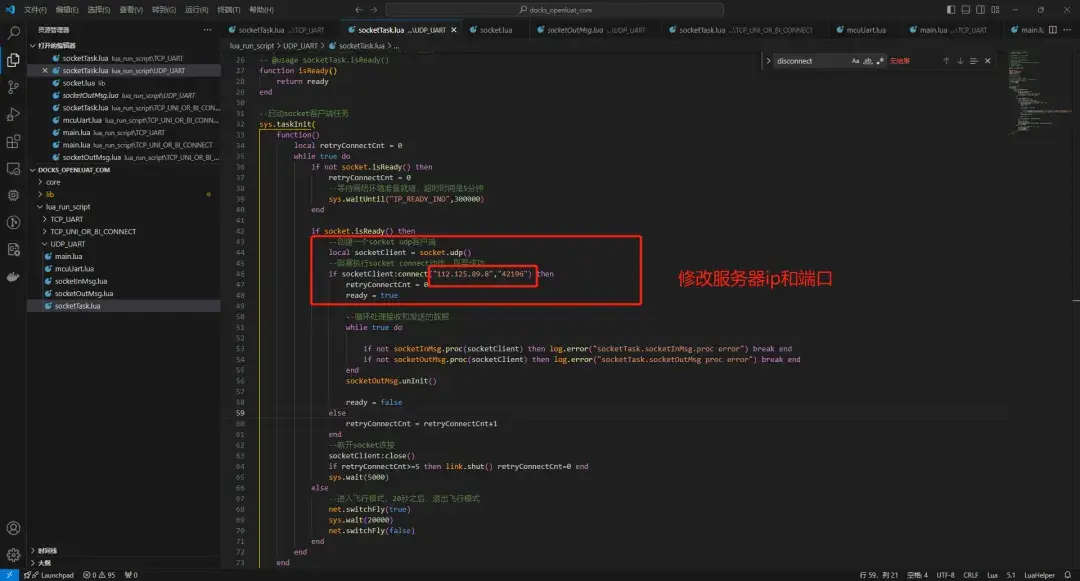Image resolution: width=1080 pixels, height=581 pixels.
Task: Click the UDP_UART breadcrumb segment
Action: [x=300, y=46]
